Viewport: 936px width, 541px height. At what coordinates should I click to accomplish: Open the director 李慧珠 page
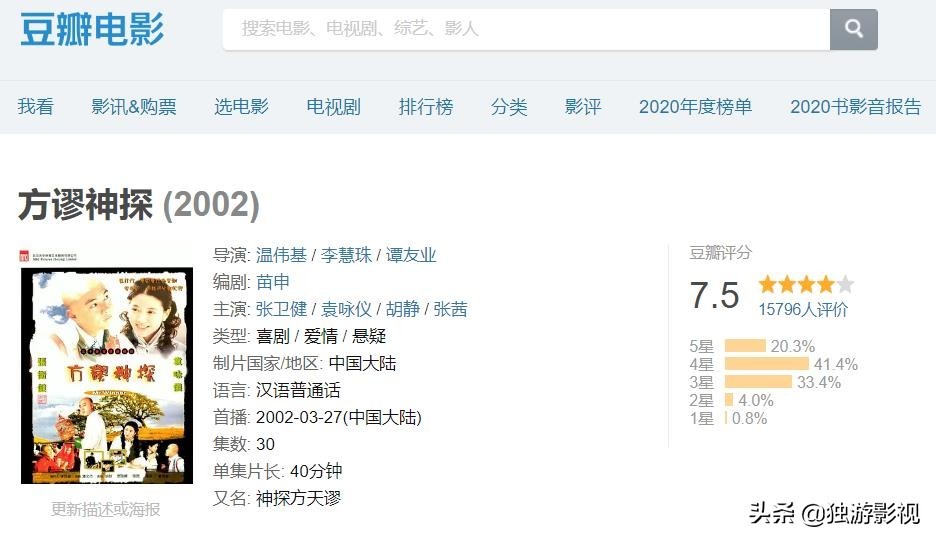[x=346, y=255]
